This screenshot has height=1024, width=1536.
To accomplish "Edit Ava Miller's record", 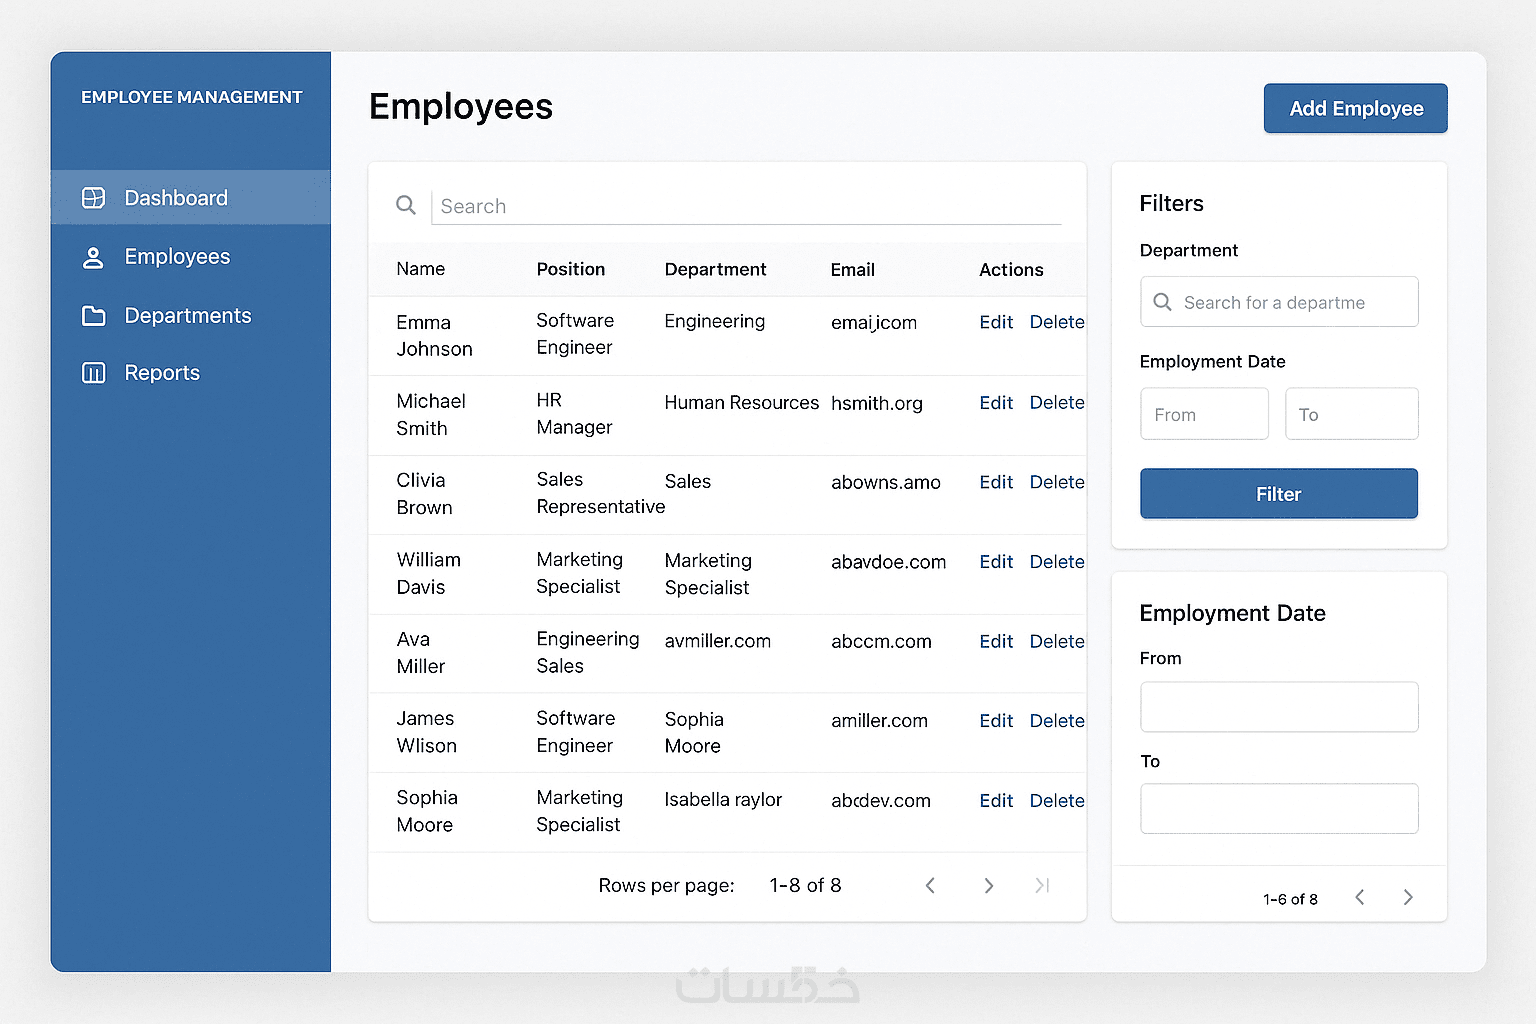I will click(x=996, y=641).
